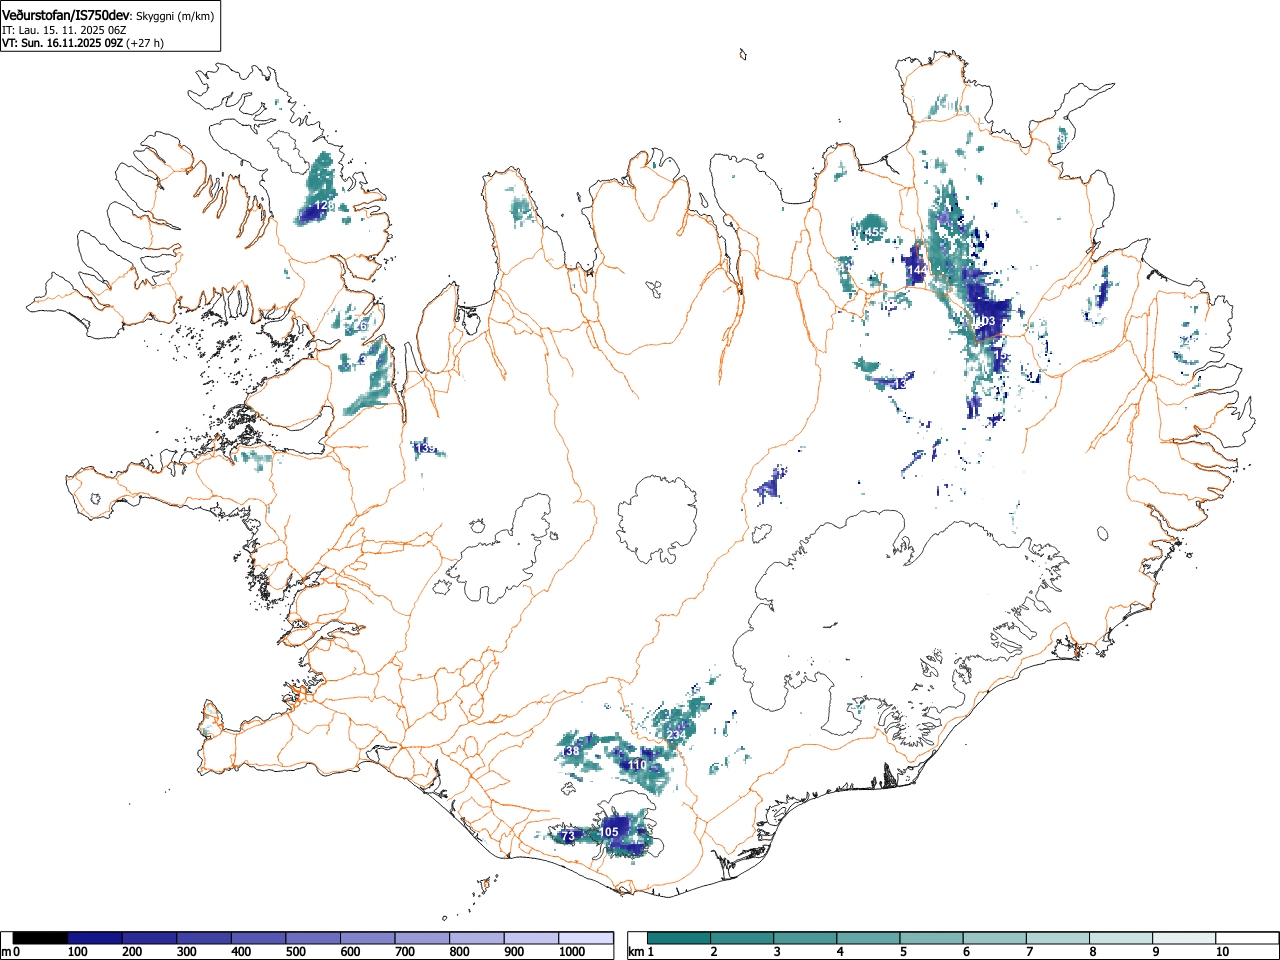Screen dimensions: 1280x960
Task: Click the 5–6 km legend swatch
Action: pyautogui.click(x=931, y=938)
